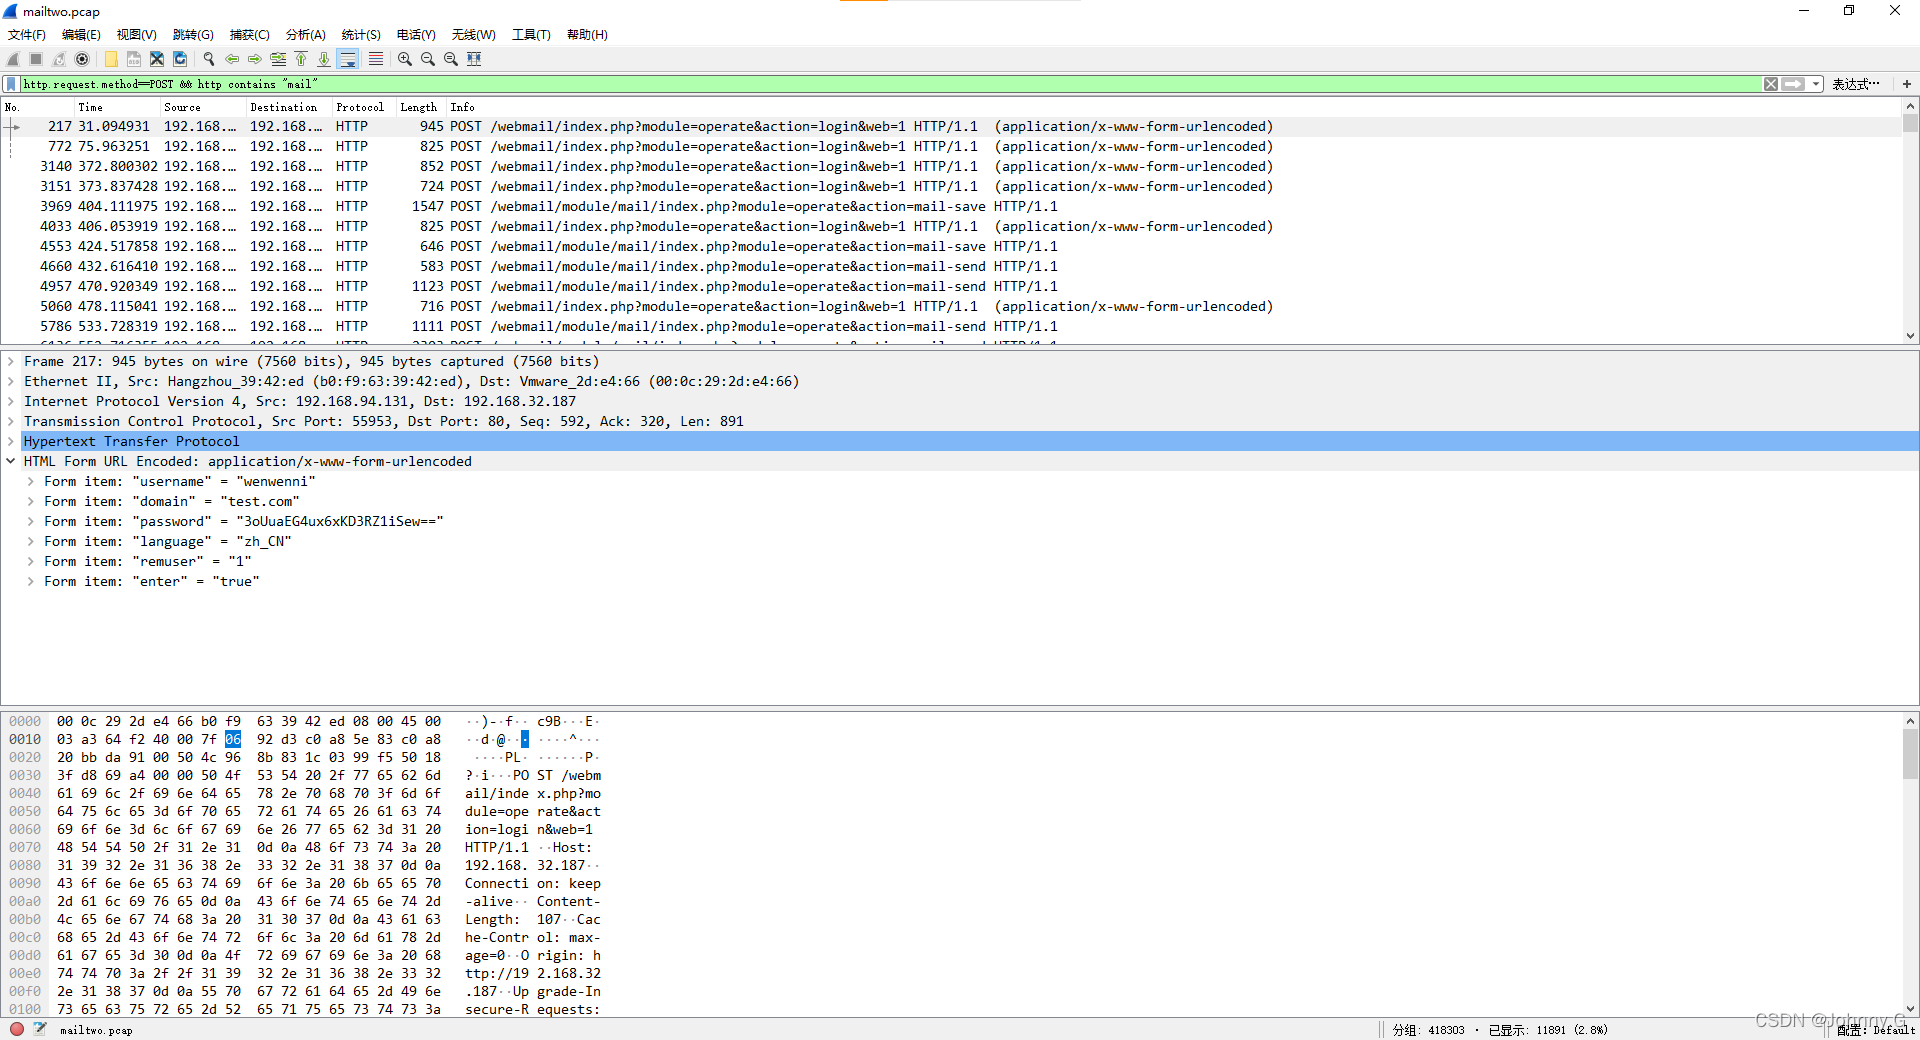
Task: Open the 视图(V) menu
Action: [136, 35]
